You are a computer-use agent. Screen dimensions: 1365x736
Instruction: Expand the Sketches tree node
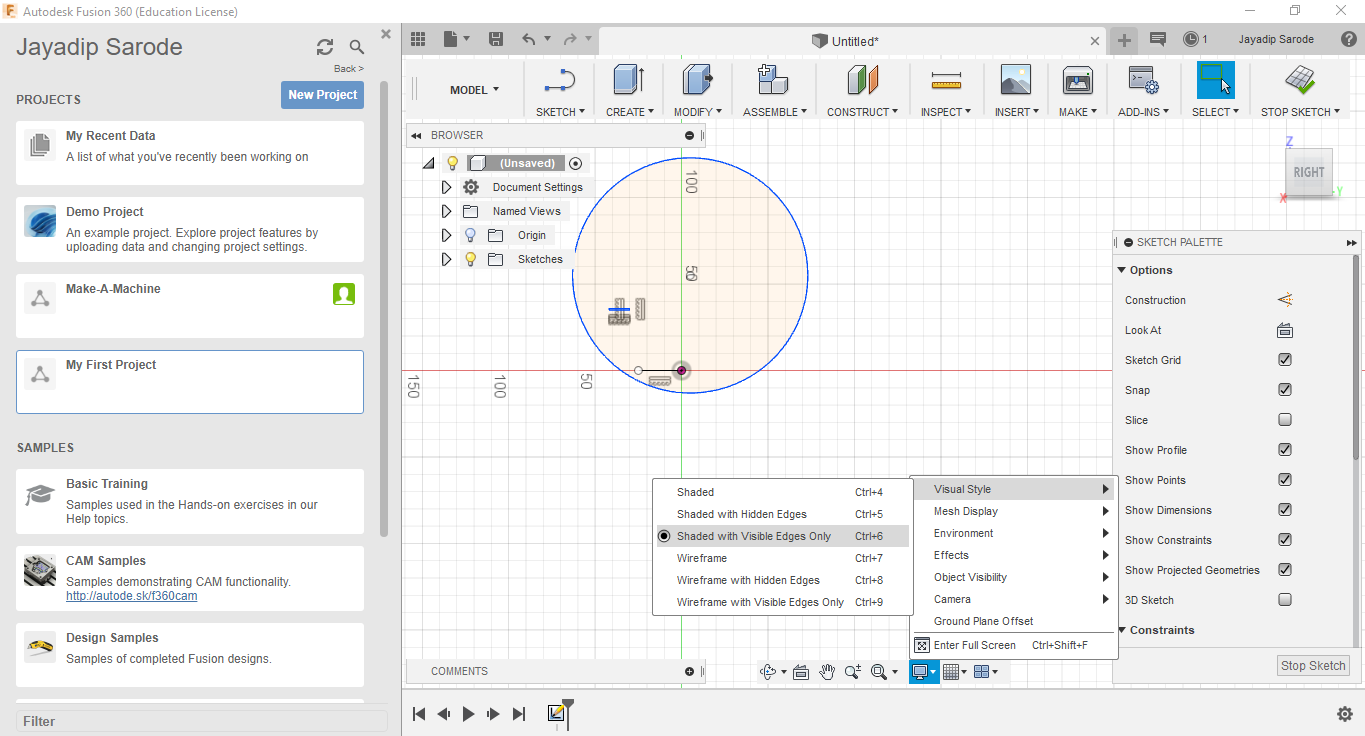pyautogui.click(x=446, y=259)
